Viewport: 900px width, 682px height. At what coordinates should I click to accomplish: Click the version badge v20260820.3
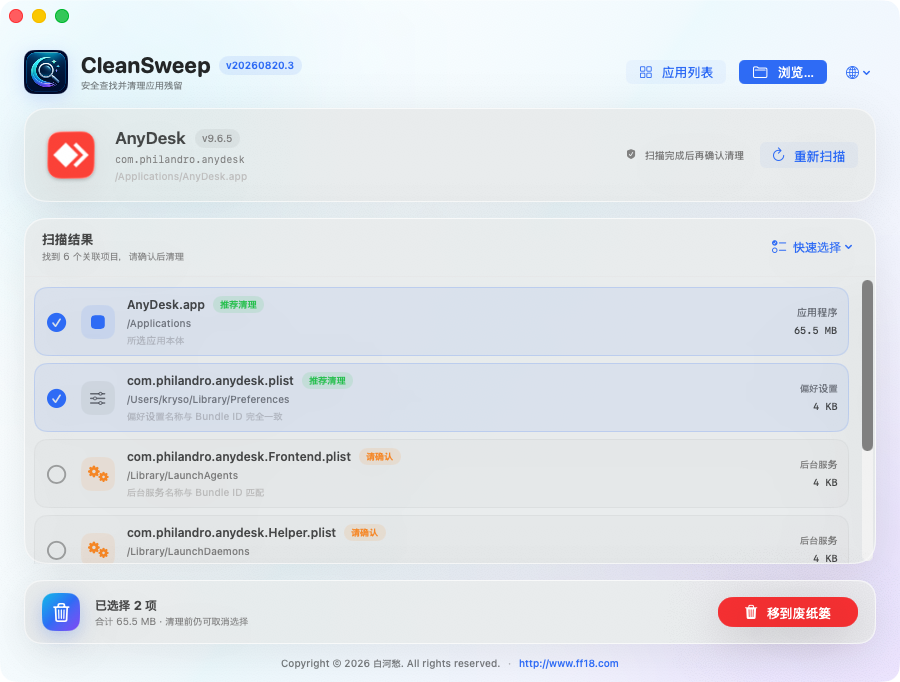point(260,65)
